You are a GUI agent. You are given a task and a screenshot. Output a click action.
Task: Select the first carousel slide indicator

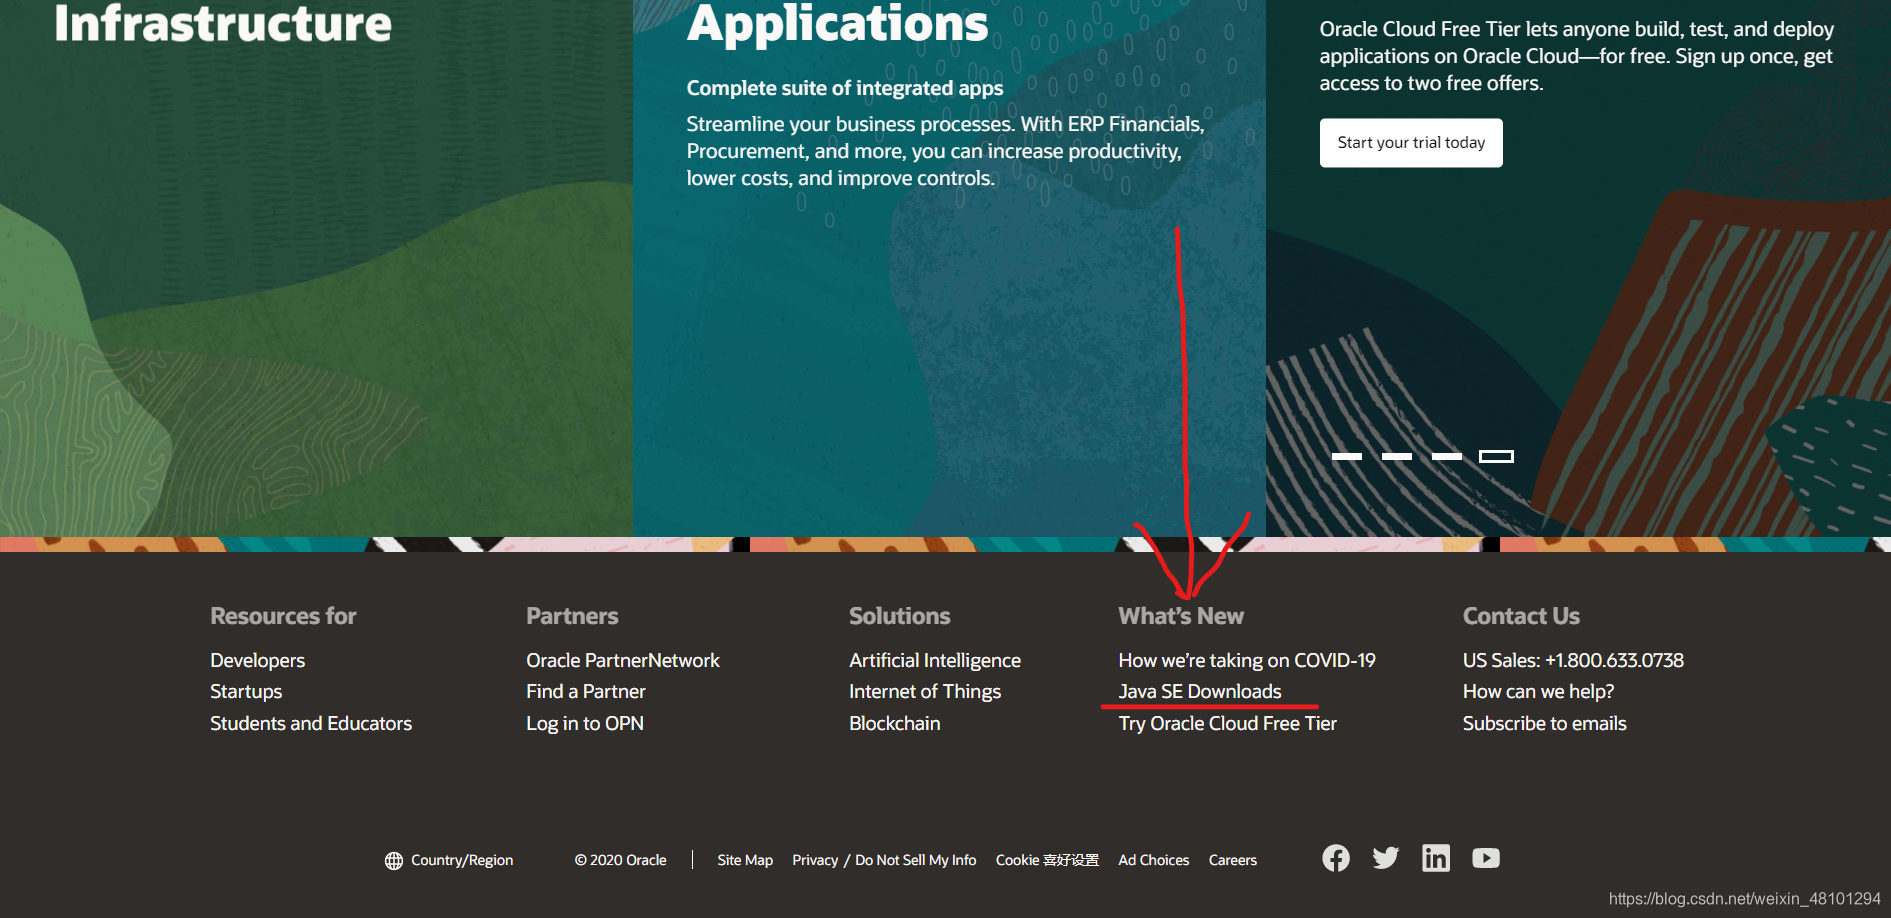coord(1346,456)
